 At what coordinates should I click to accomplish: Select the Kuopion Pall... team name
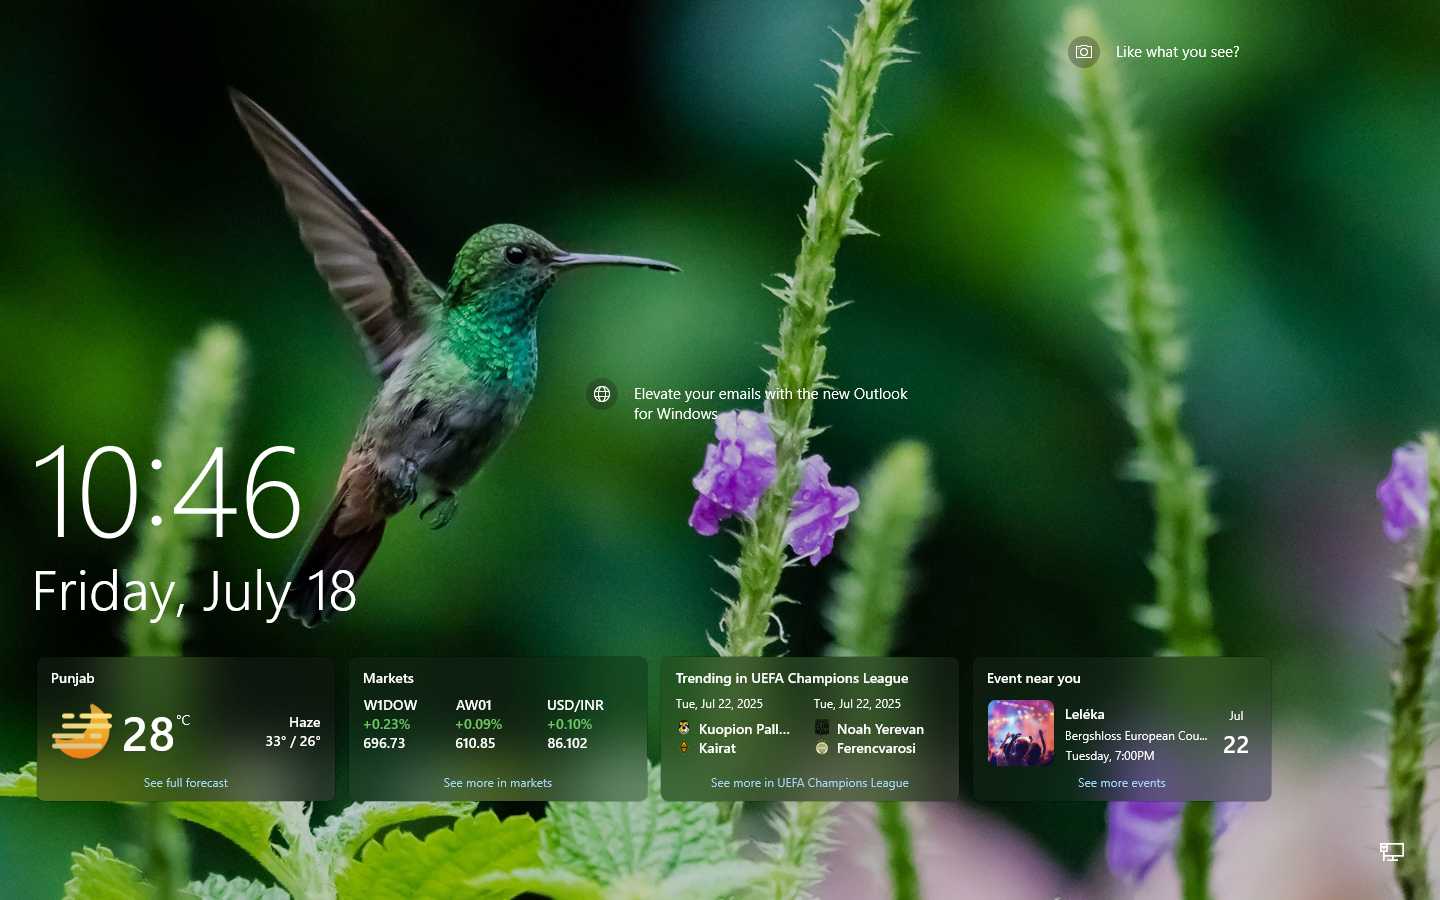744,729
